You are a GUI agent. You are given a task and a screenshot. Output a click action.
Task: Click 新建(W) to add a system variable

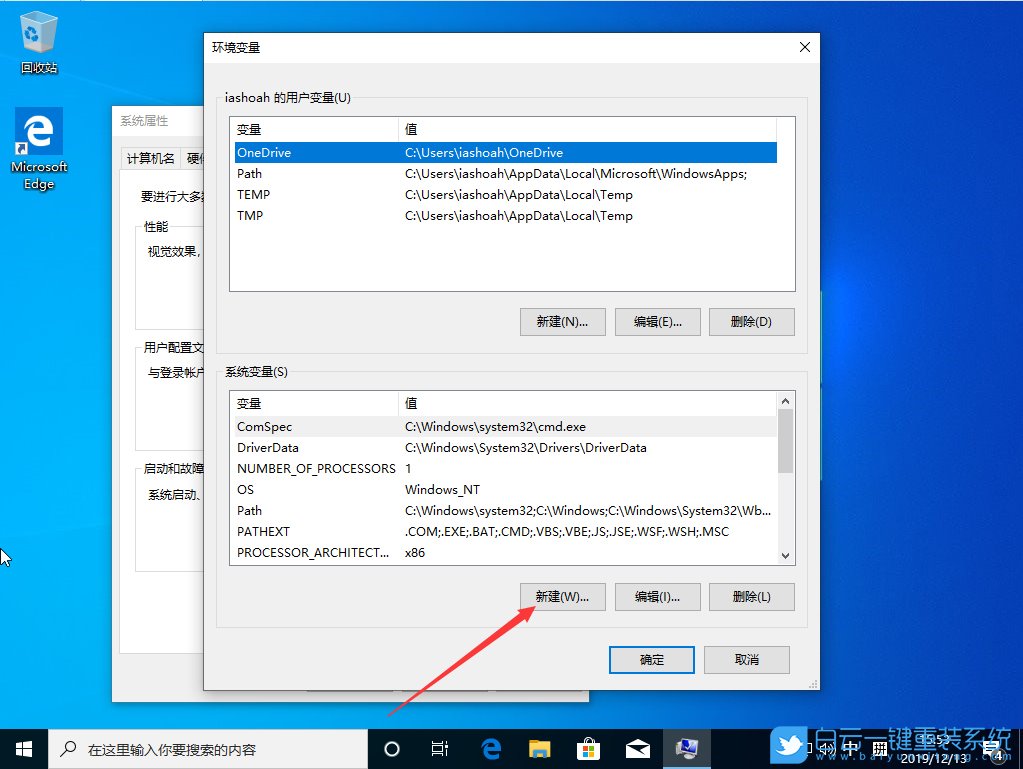[562, 596]
